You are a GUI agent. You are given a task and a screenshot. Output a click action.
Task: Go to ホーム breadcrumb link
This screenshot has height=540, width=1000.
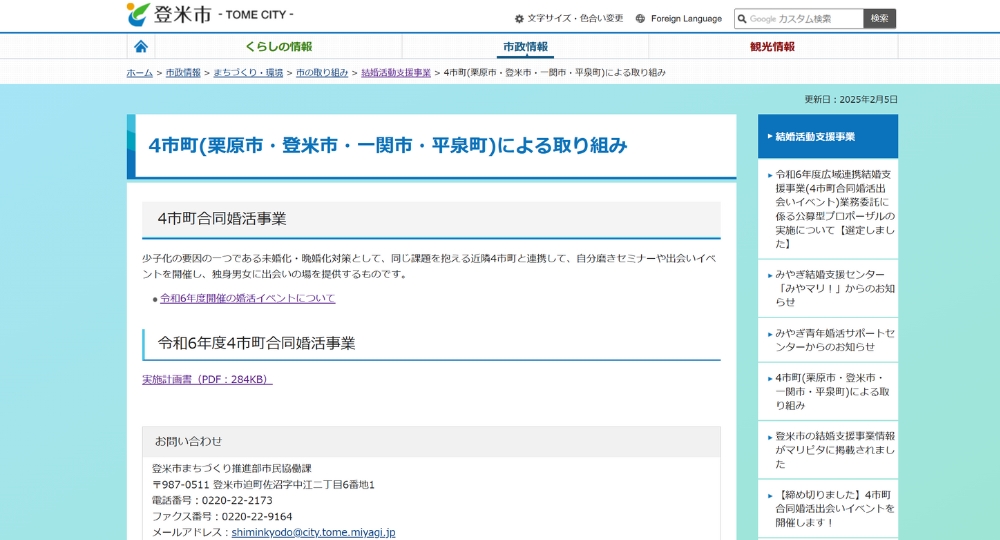pos(140,73)
